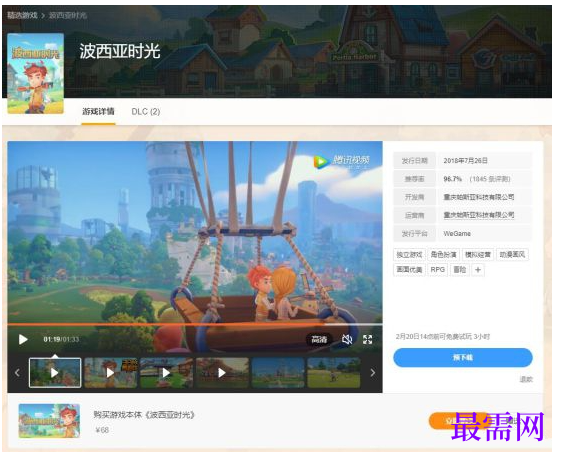Viewport: 563px width, 458px height.
Task: Add a tag with the plus icon
Action: (x=478, y=270)
